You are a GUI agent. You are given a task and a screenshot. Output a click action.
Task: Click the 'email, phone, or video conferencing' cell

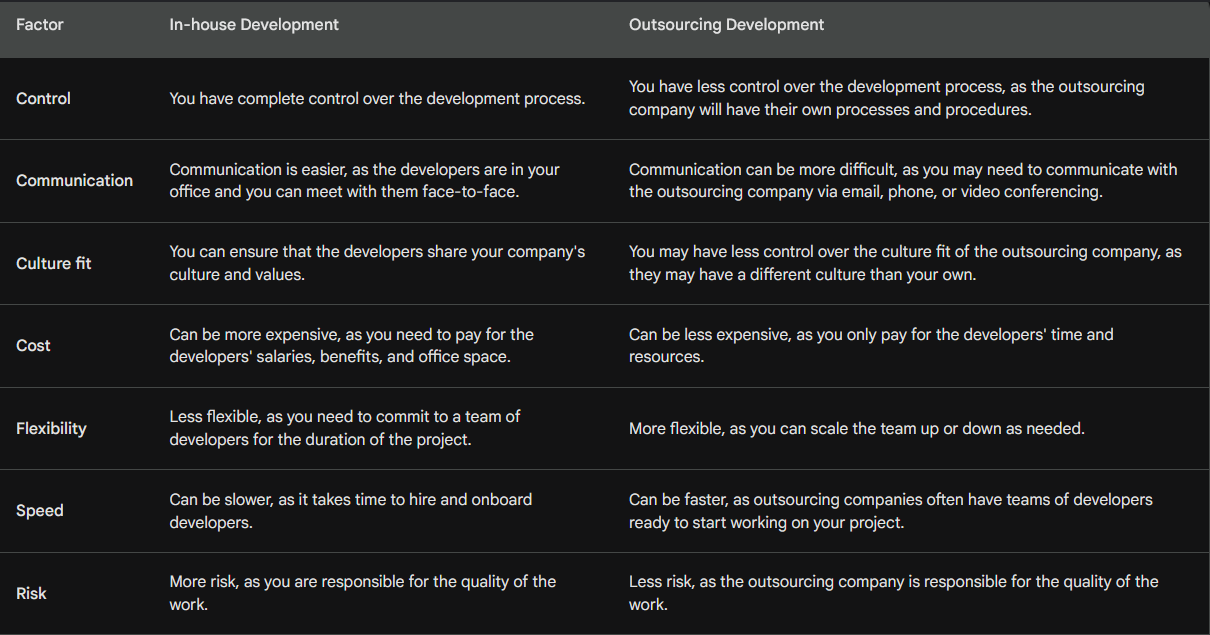904,181
